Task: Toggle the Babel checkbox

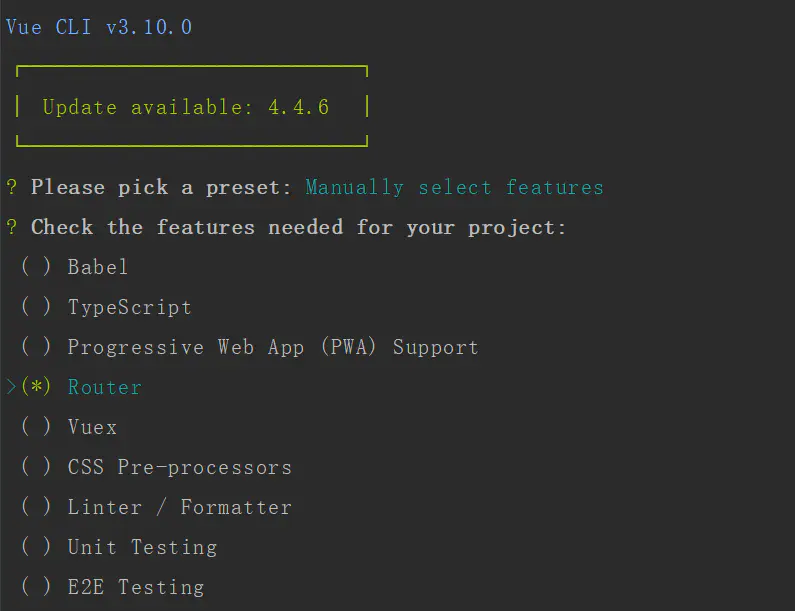Action: [36, 267]
